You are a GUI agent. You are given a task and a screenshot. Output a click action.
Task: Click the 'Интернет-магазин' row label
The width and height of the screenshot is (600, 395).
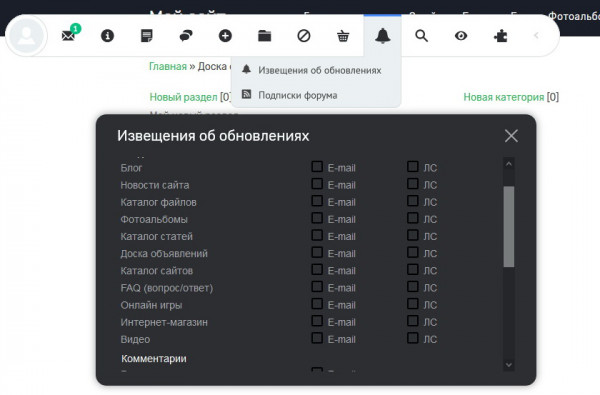pyautogui.click(x=164, y=322)
